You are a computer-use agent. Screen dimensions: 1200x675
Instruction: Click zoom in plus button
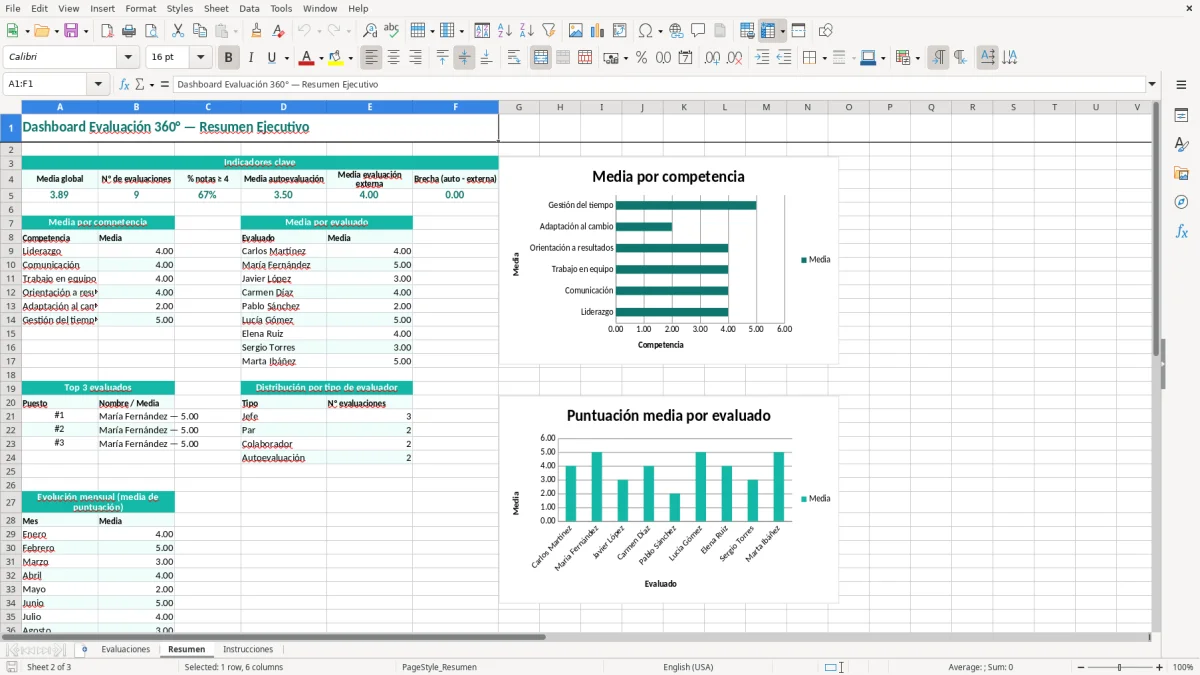pyautogui.click(x=1160, y=667)
